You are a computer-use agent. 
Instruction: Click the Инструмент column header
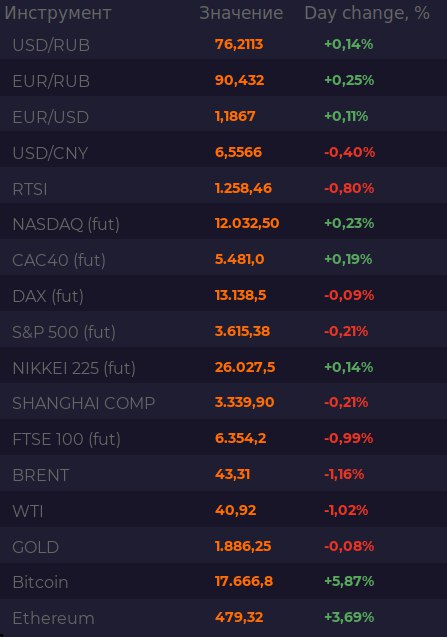[x=57, y=13]
